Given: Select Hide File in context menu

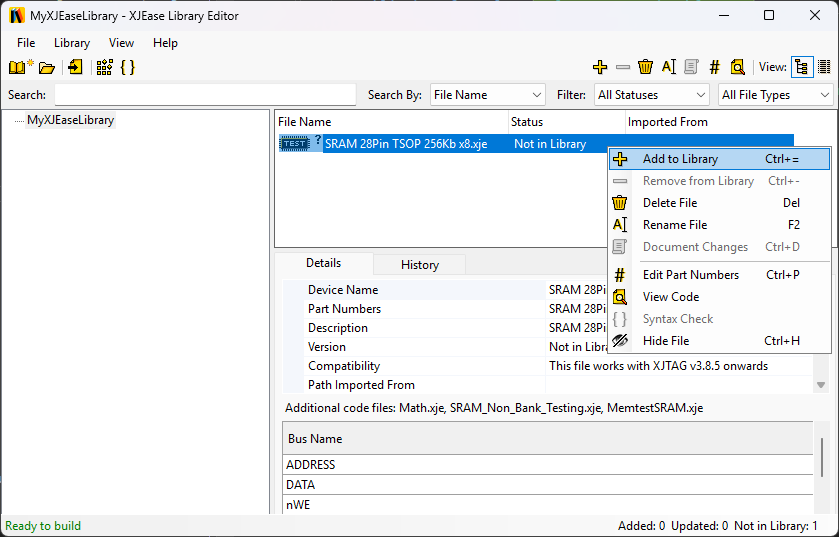Looking at the screenshot, I should [665, 341].
